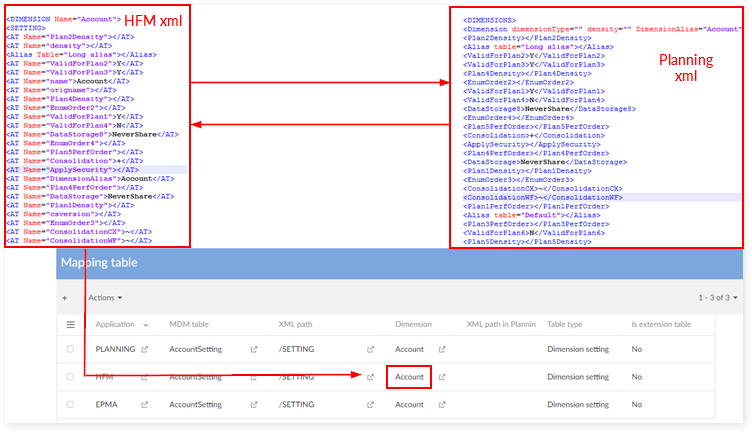The image size is (752, 432).
Task: Click AccountSetting in the PLANNING row
Action: tap(196, 349)
